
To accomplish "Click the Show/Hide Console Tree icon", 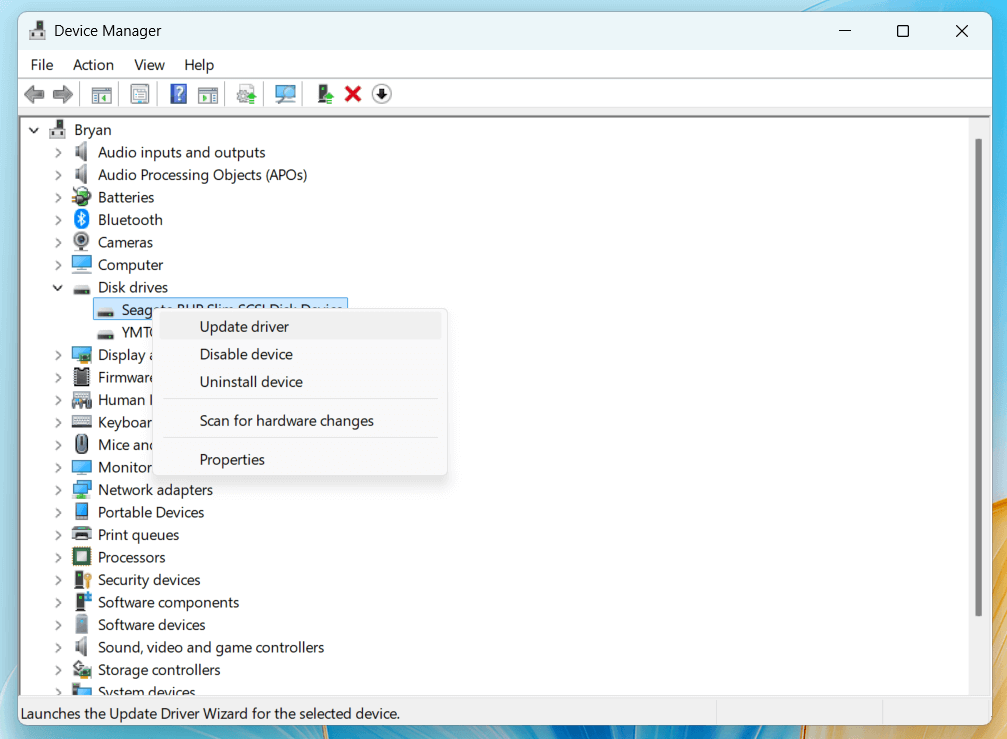I will [x=101, y=93].
